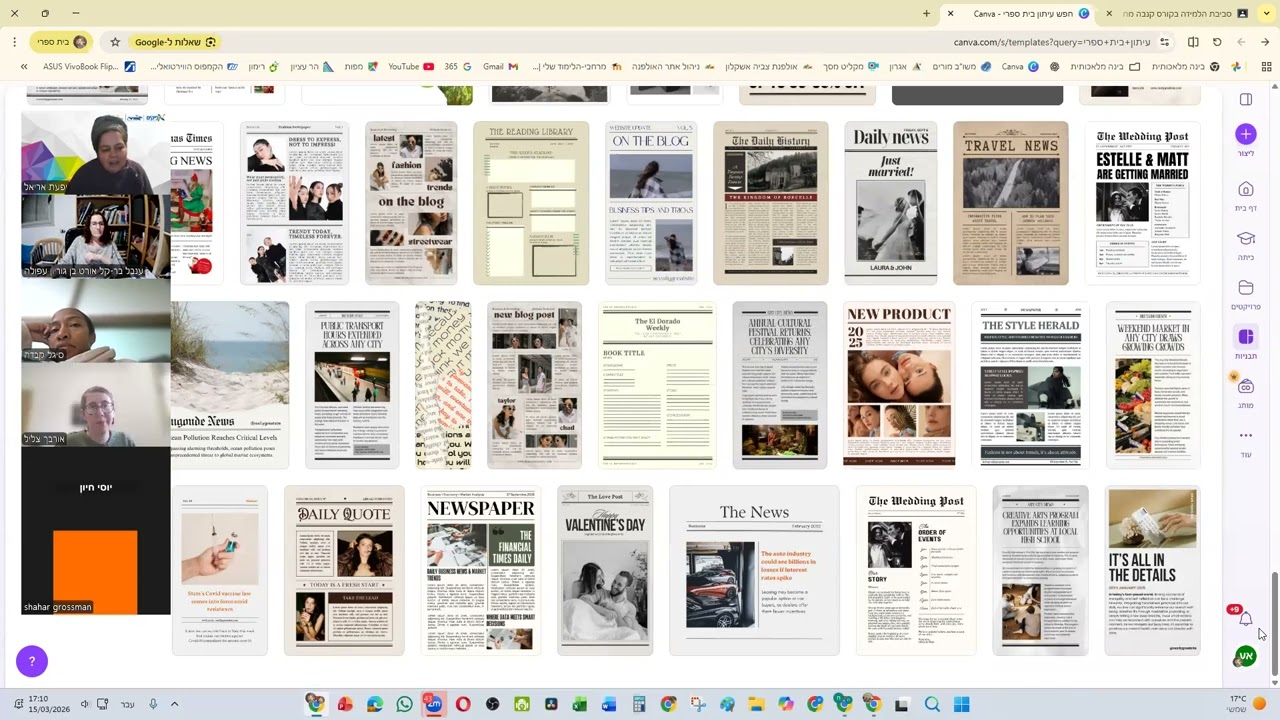Choose The Style Herald template
The image size is (1280, 720).
1030,385
